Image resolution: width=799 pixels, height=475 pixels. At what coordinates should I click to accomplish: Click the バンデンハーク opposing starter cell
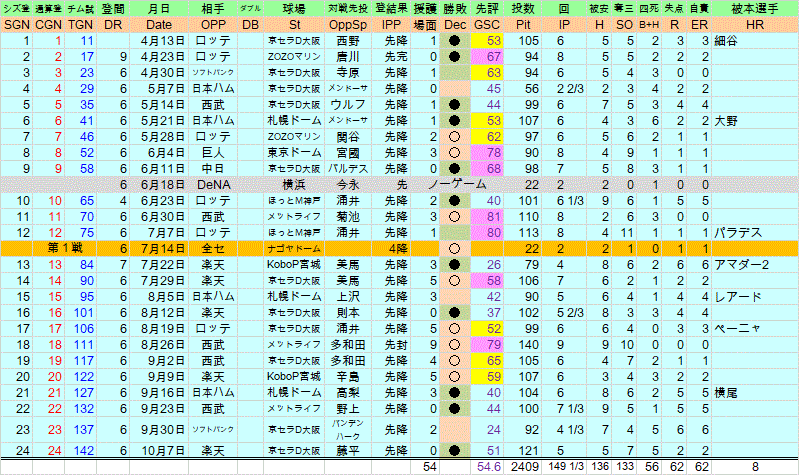tap(348, 430)
